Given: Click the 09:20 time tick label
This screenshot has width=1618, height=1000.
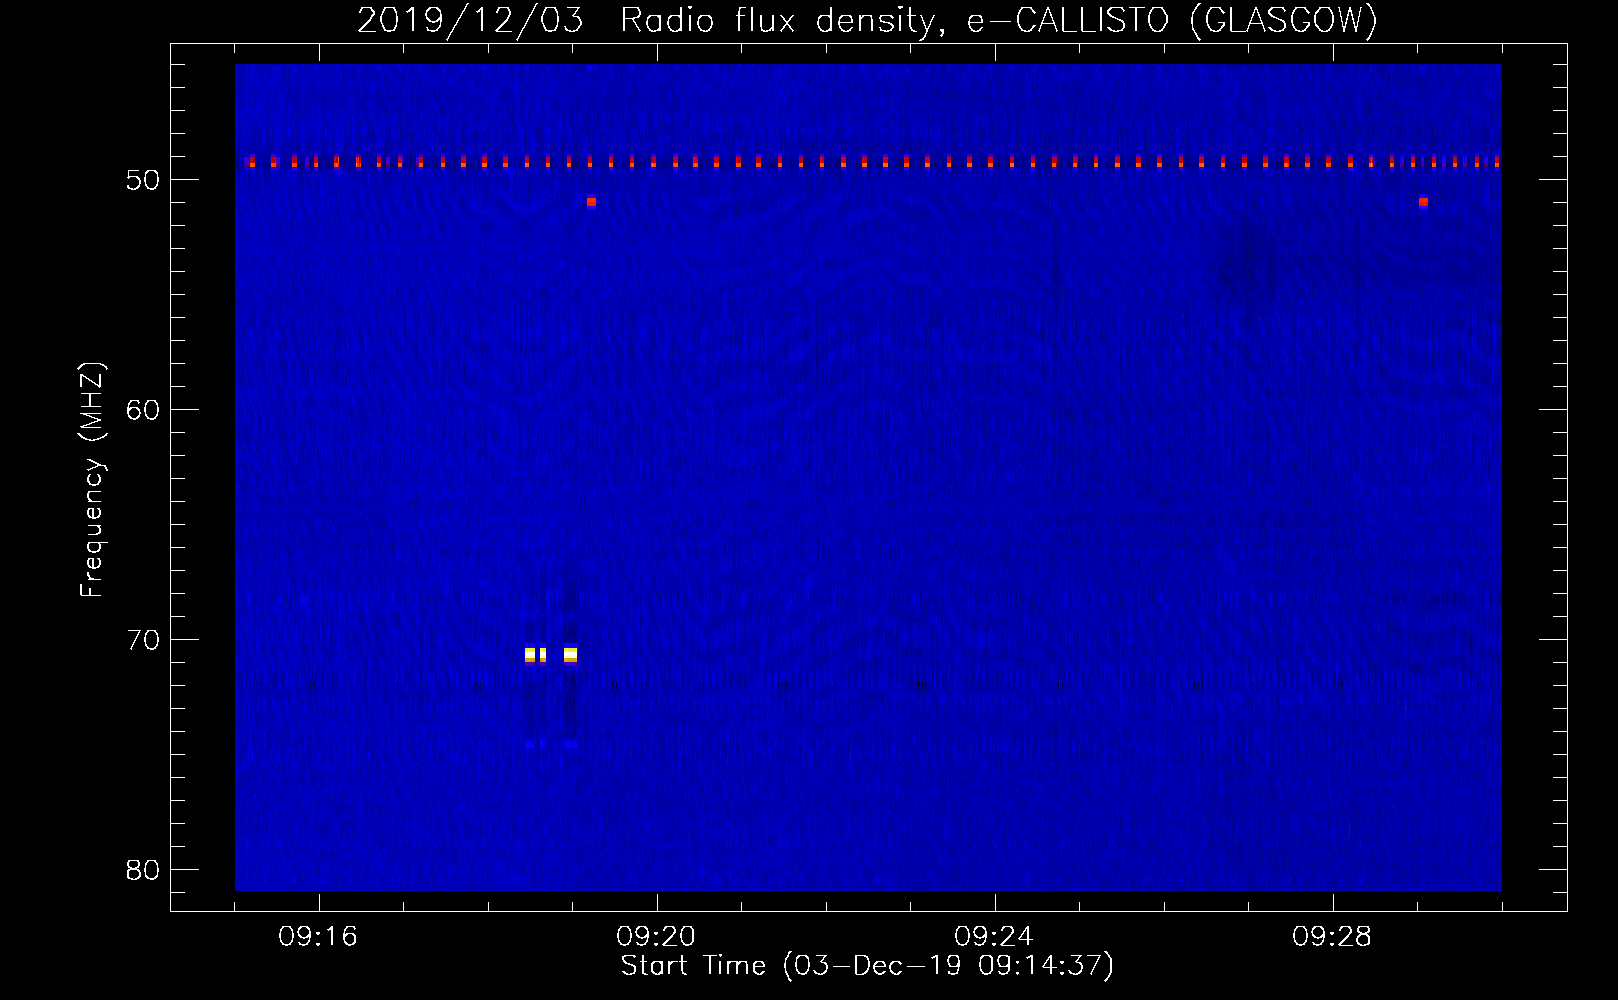Looking at the screenshot, I should pos(656,937).
